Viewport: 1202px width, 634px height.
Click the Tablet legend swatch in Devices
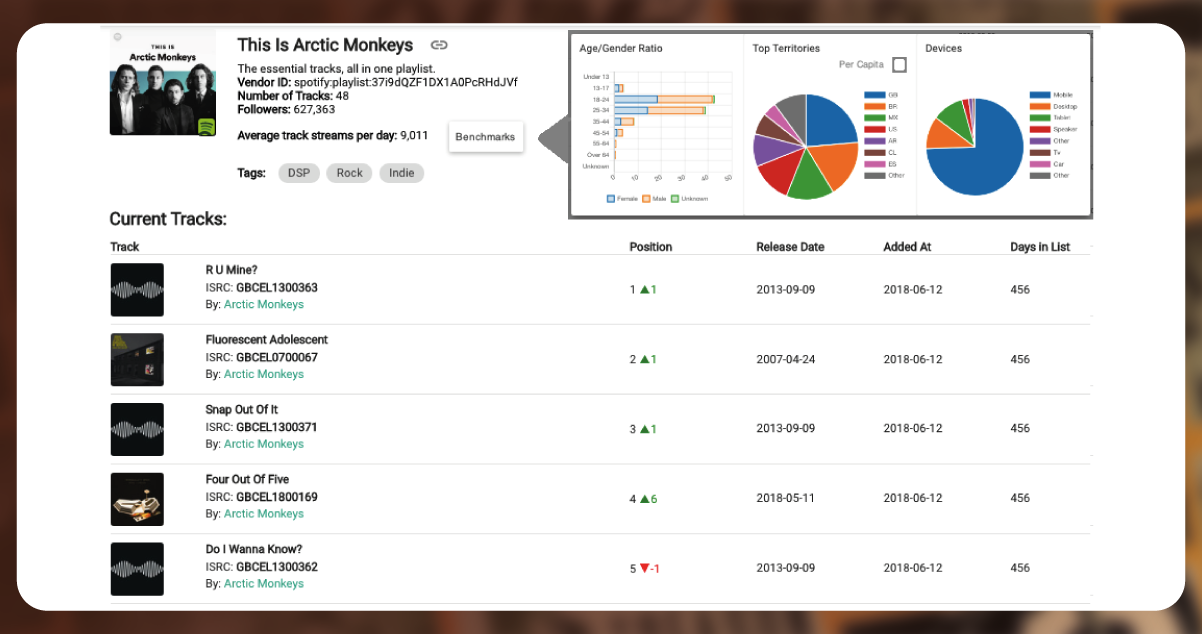pos(1039,118)
